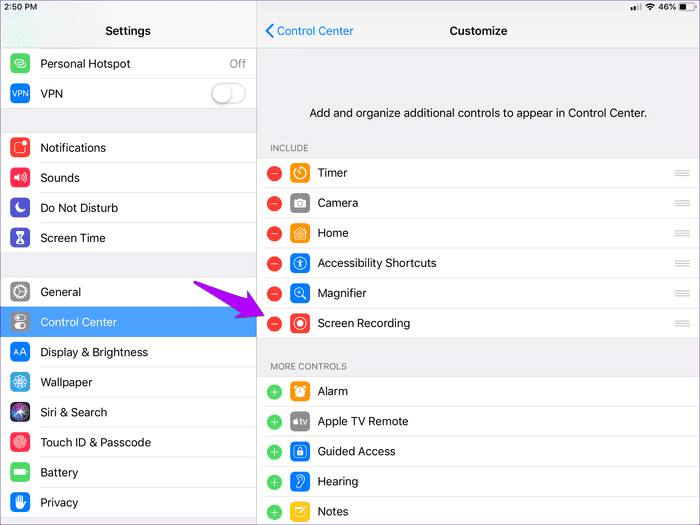The image size is (700, 525).
Task: Open the General settings section
Action: click(x=61, y=292)
